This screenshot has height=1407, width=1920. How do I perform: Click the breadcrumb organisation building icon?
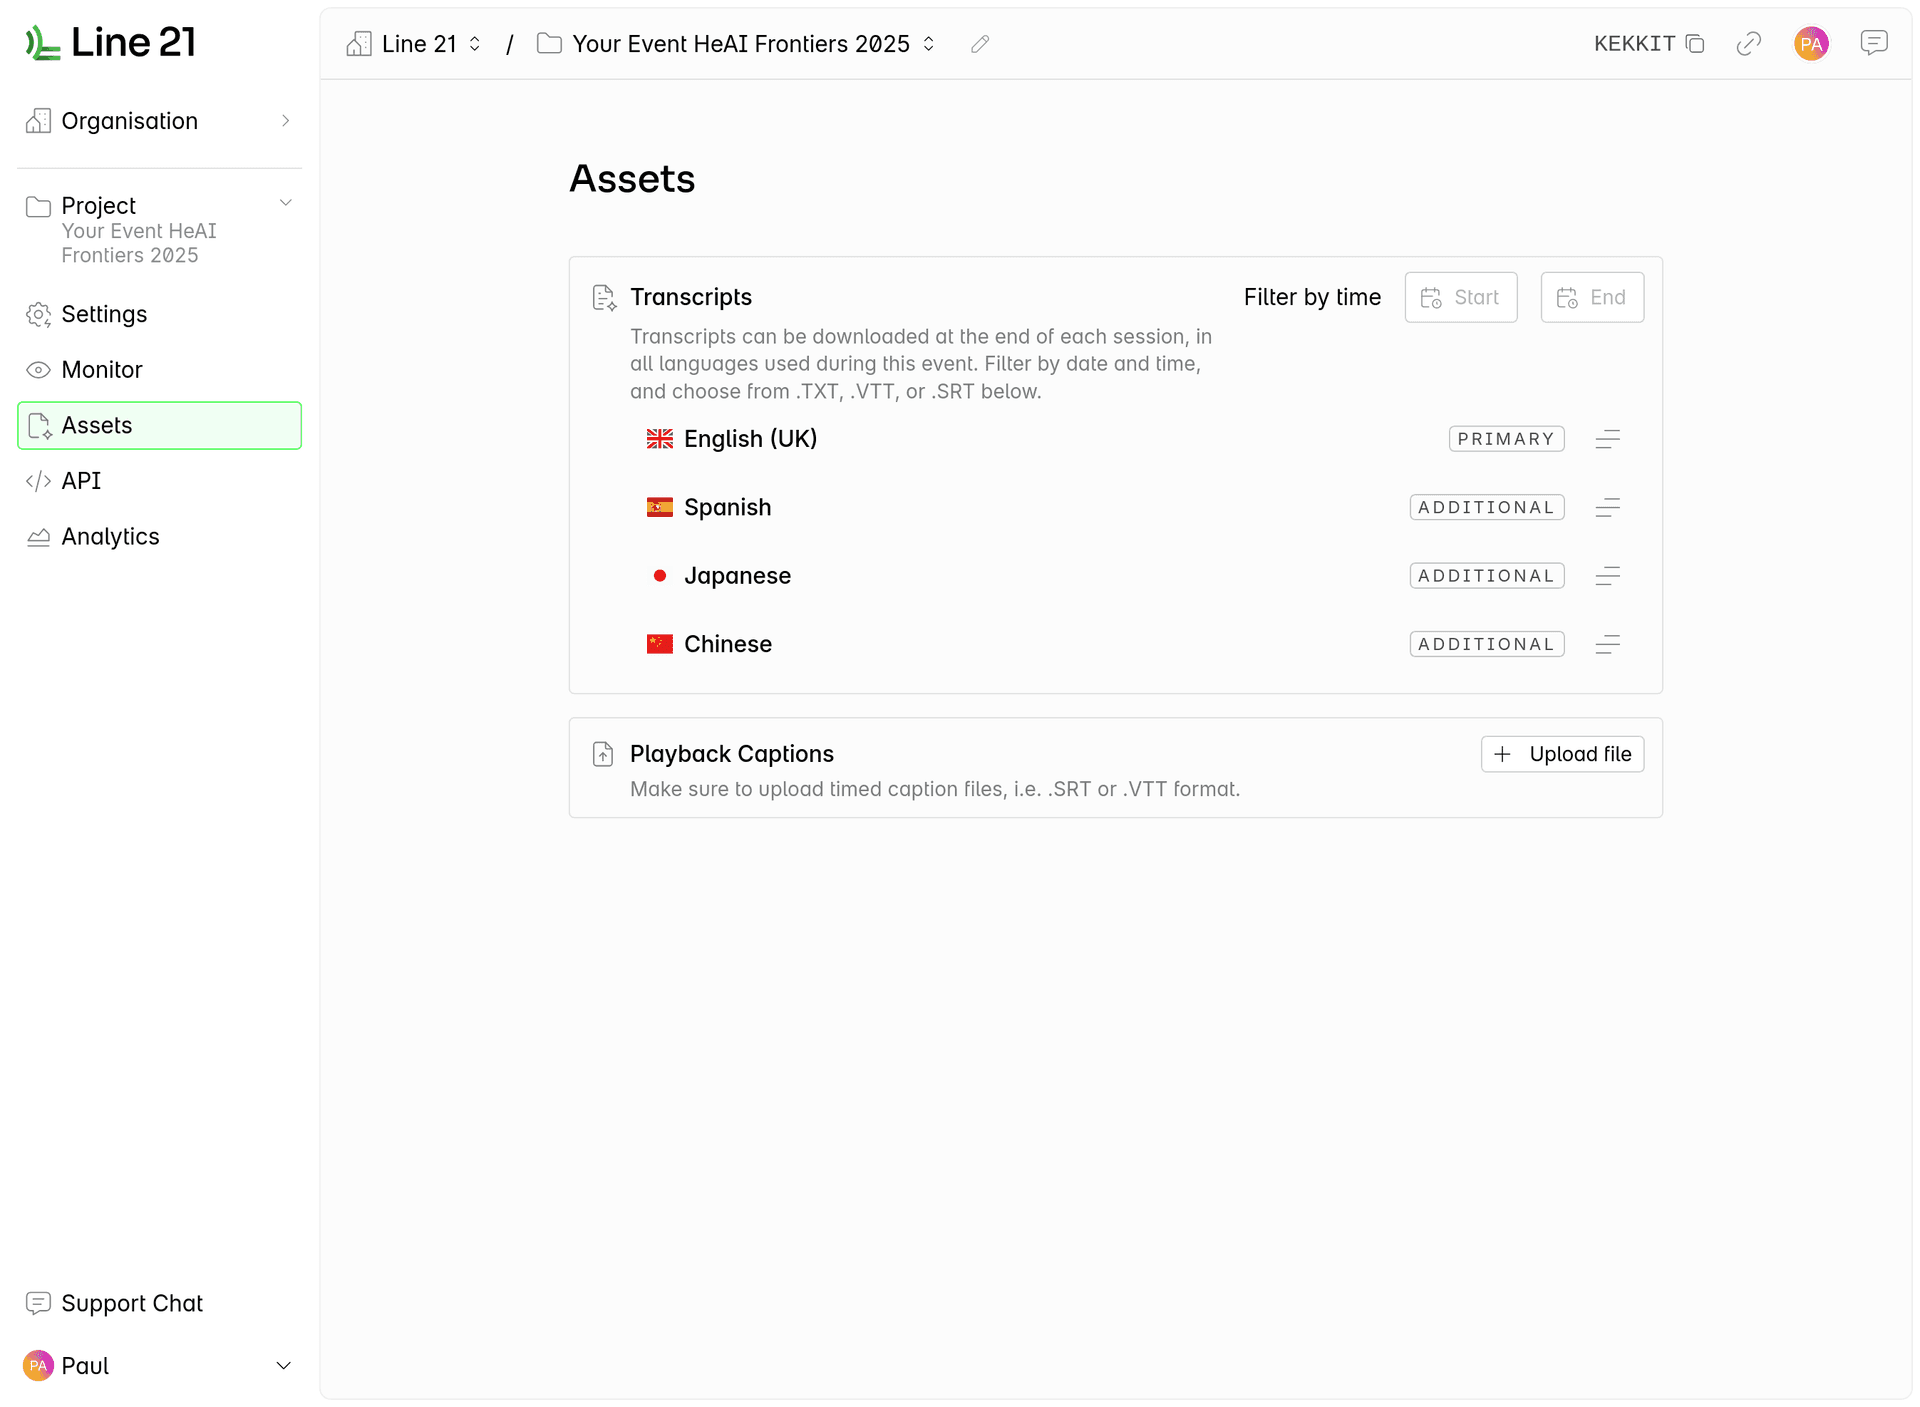coord(359,44)
